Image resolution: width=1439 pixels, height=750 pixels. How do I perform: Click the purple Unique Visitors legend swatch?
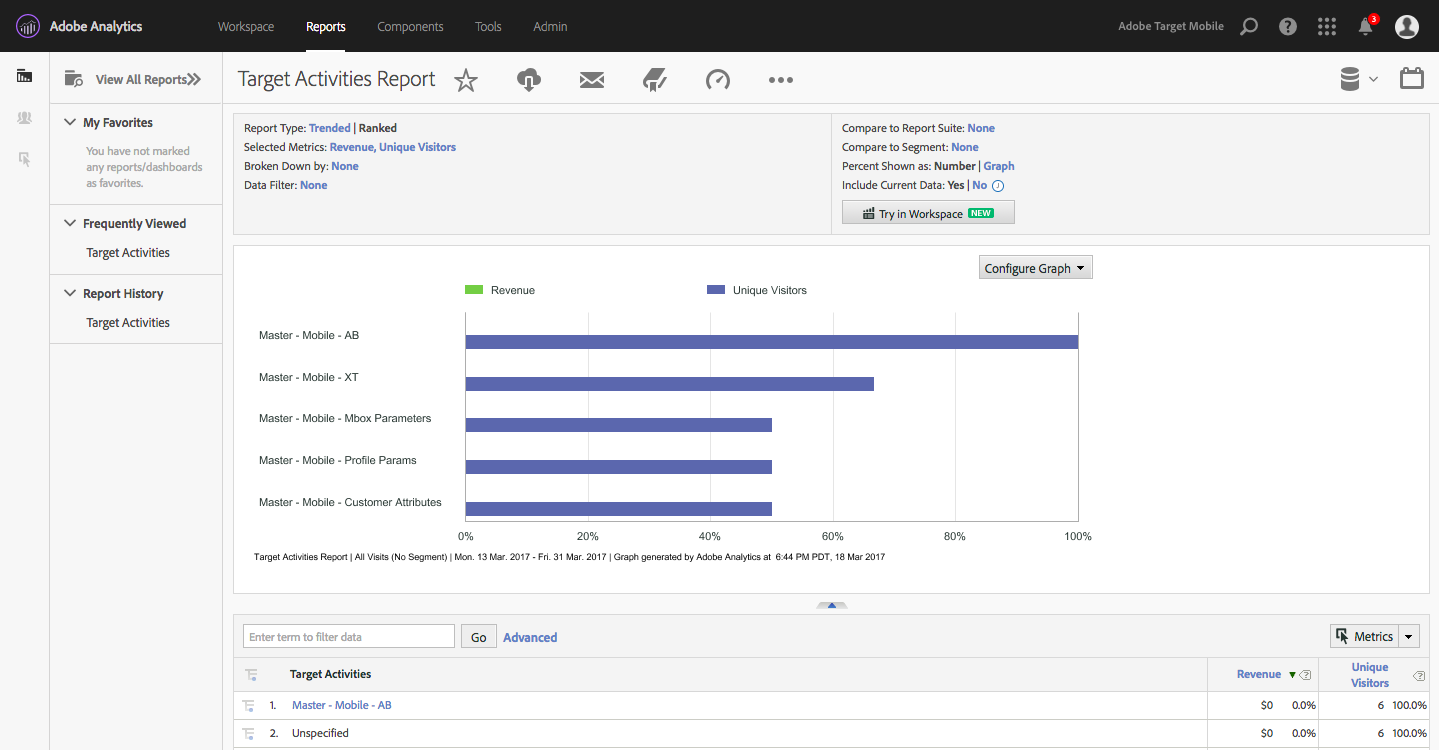[x=716, y=290]
